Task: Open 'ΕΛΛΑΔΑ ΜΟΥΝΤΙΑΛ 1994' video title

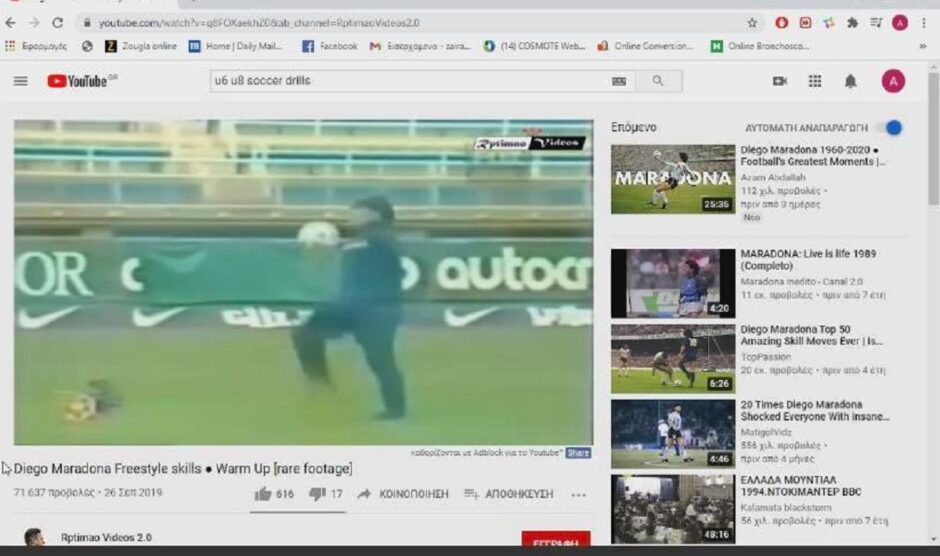Action: pyautogui.click(x=800, y=486)
